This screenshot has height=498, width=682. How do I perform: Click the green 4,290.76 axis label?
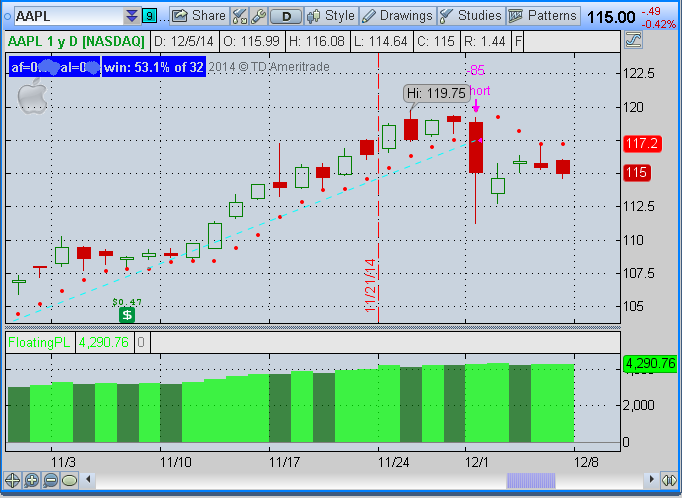(650, 364)
